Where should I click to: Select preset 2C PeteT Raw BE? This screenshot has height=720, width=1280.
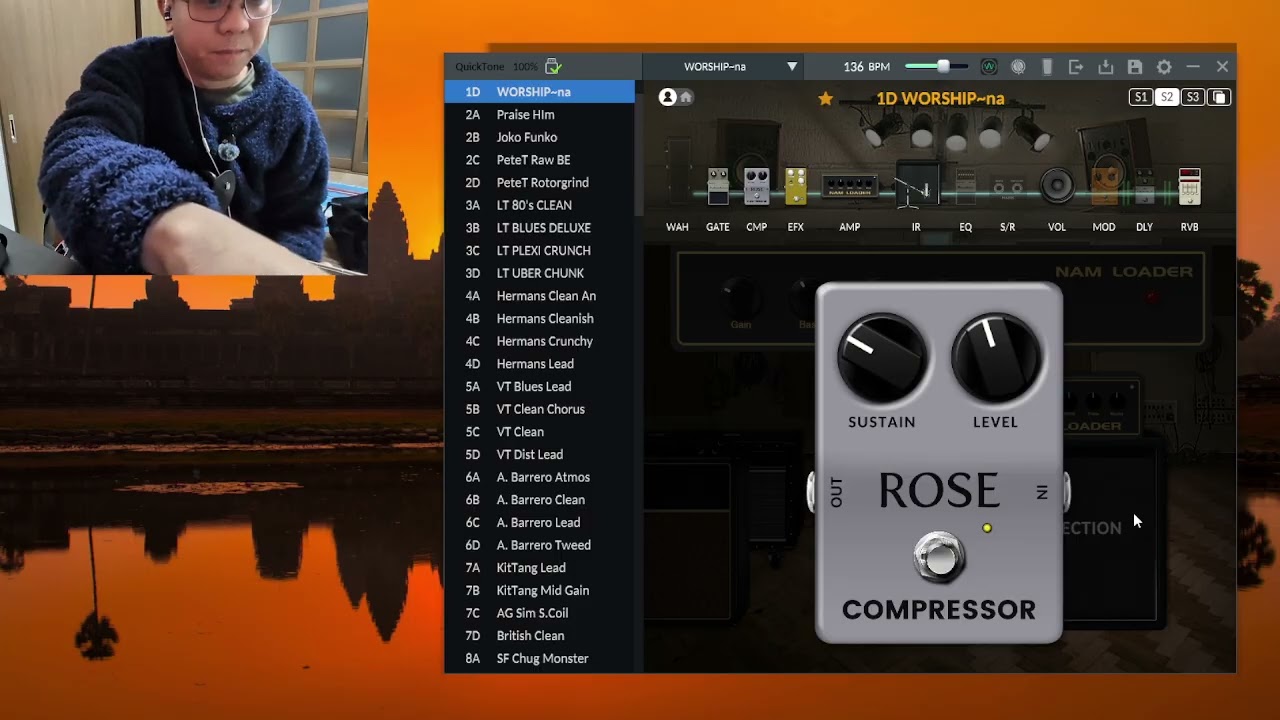539,160
